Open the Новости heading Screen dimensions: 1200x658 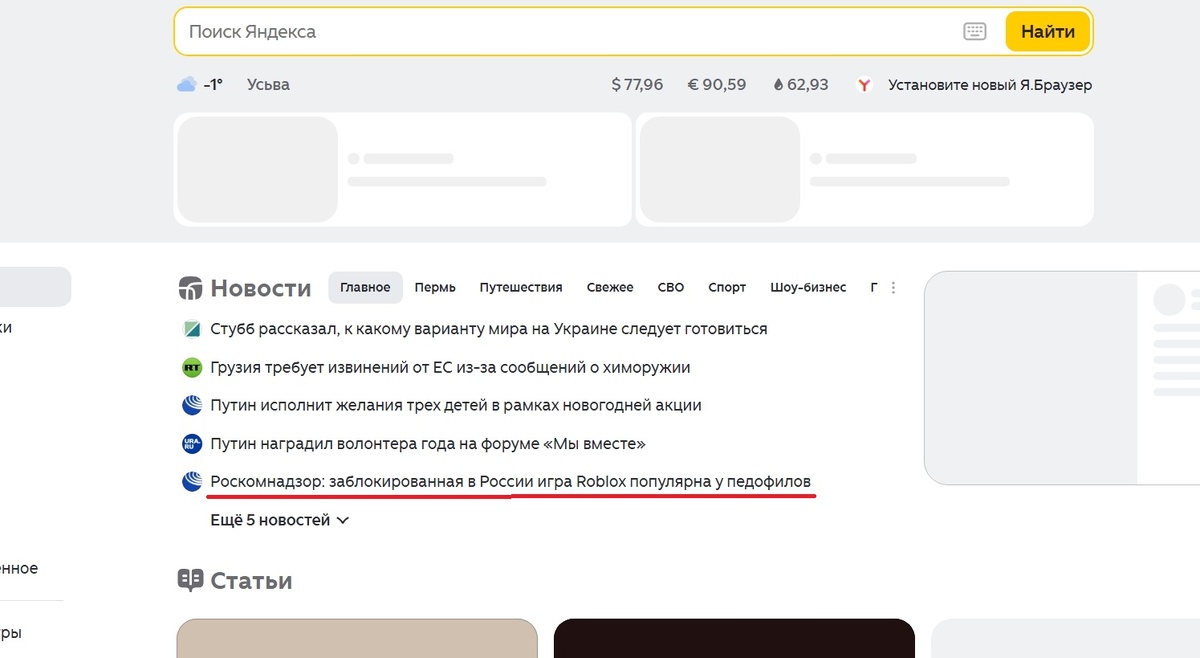pos(261,289)
